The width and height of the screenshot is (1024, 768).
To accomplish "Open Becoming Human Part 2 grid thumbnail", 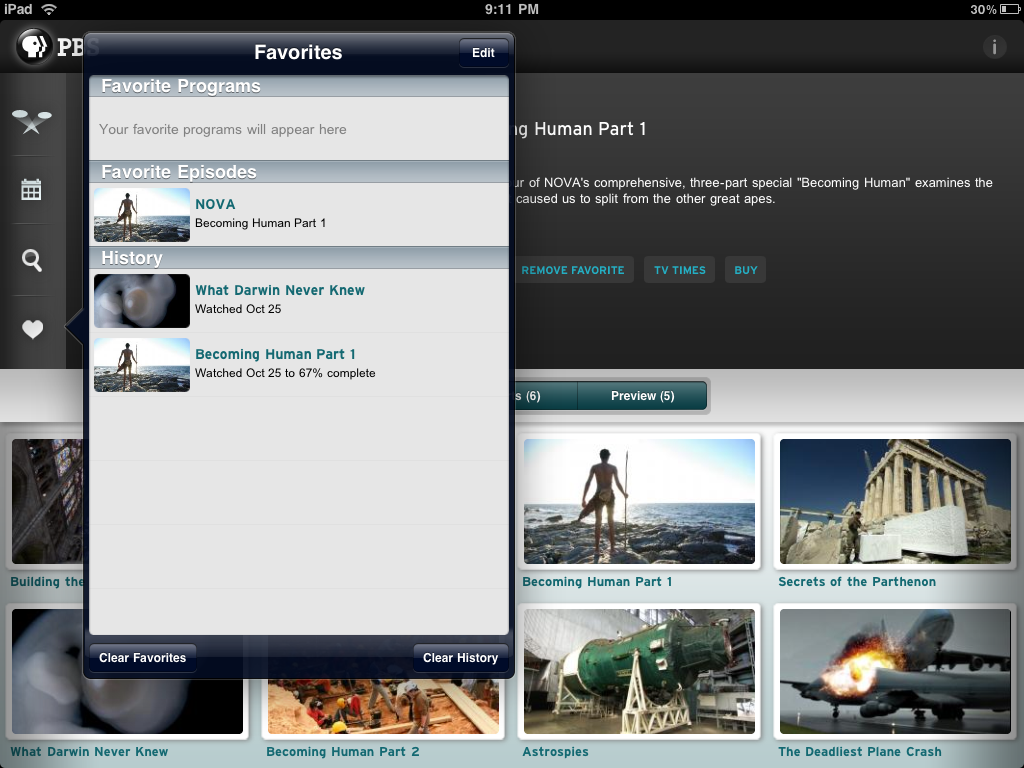I will pos(383,707).
